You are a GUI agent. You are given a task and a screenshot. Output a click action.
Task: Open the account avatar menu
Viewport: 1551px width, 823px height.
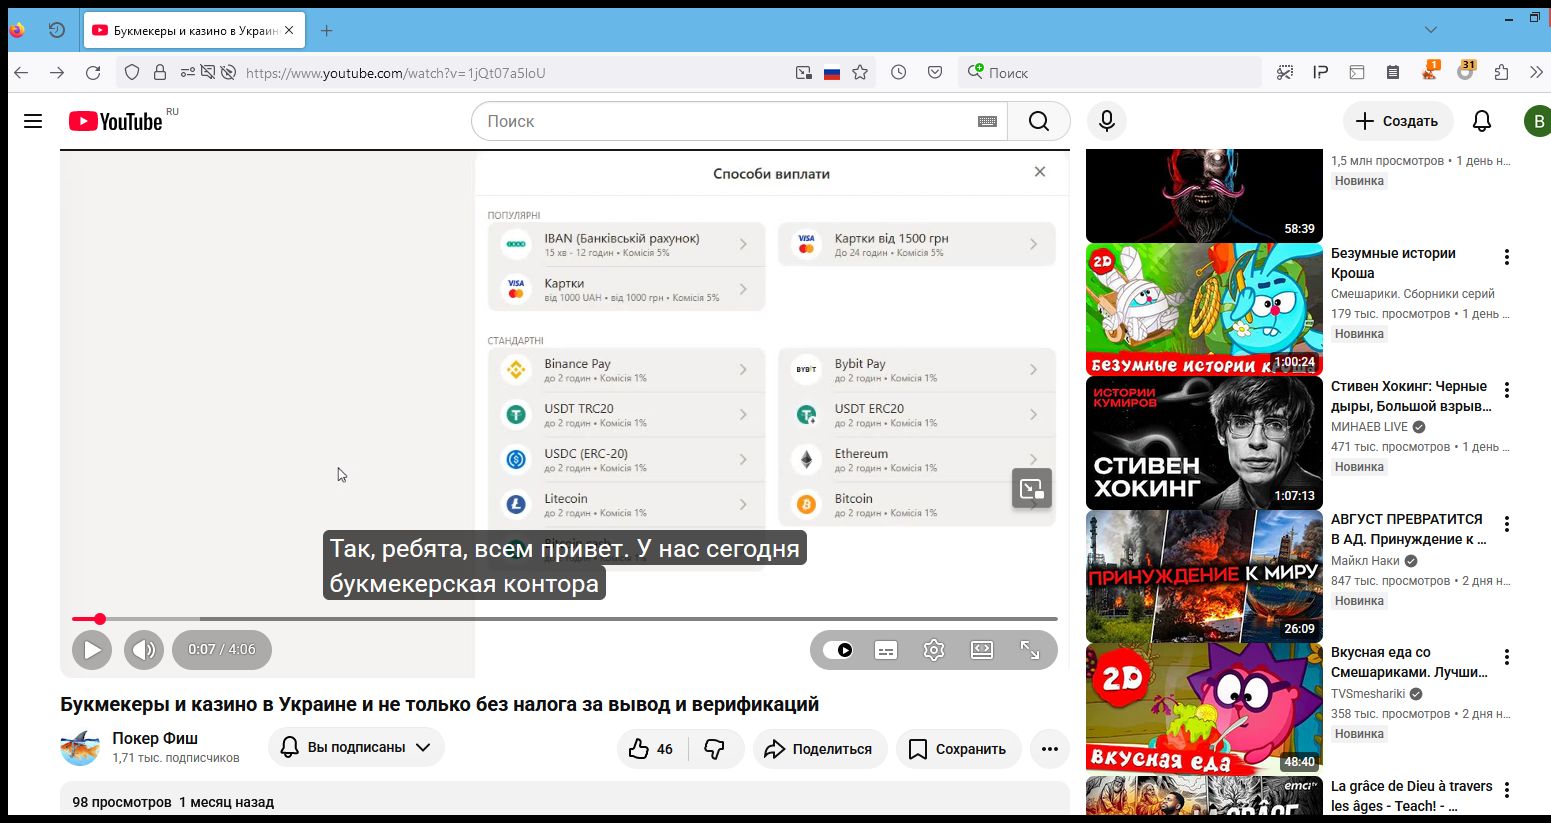coord(1537,121)
